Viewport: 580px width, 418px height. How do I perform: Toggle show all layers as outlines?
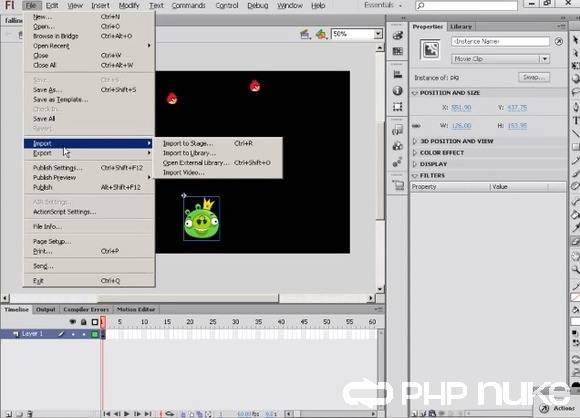(x=95, y=322)
